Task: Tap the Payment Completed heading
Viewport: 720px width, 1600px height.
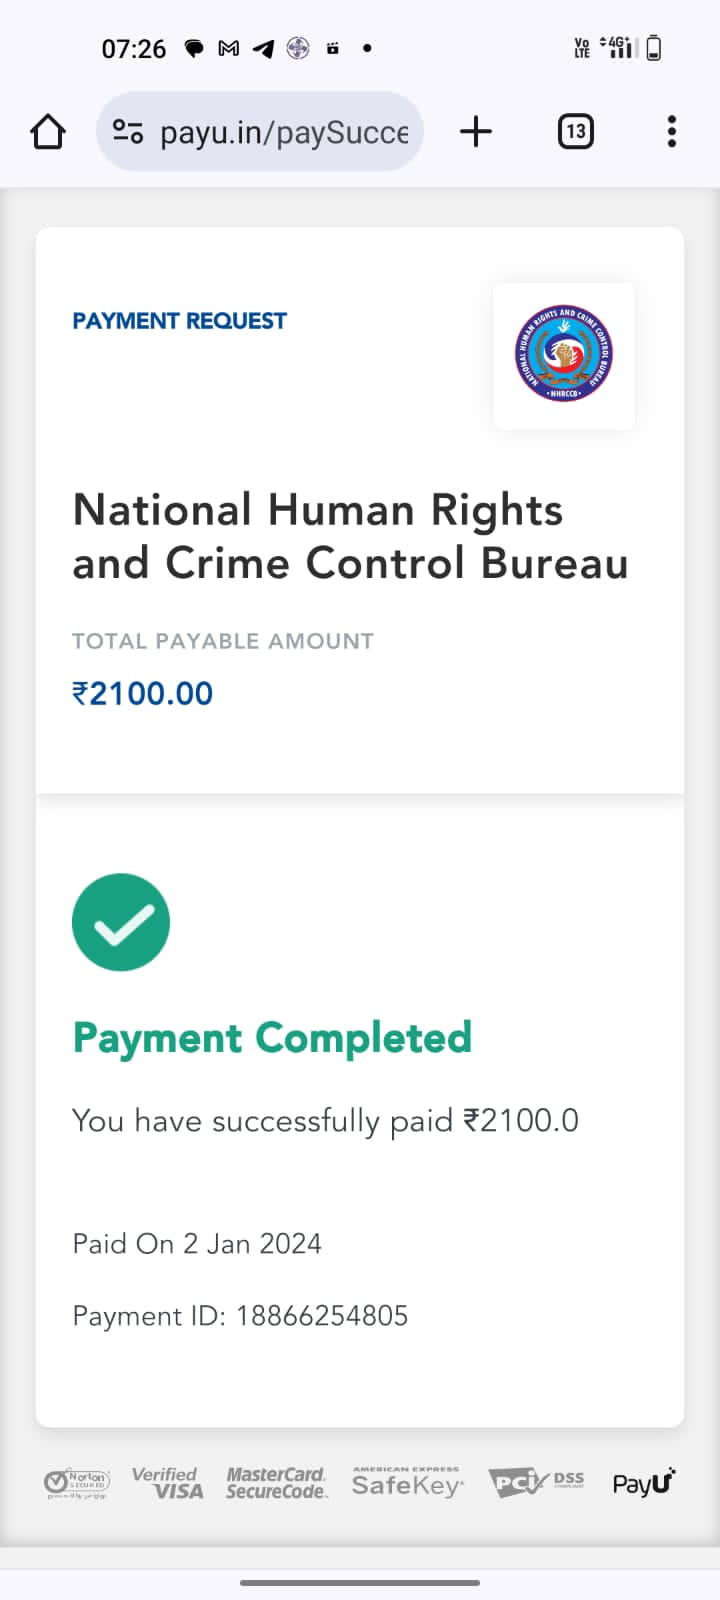Action: tap(272, 1038)
